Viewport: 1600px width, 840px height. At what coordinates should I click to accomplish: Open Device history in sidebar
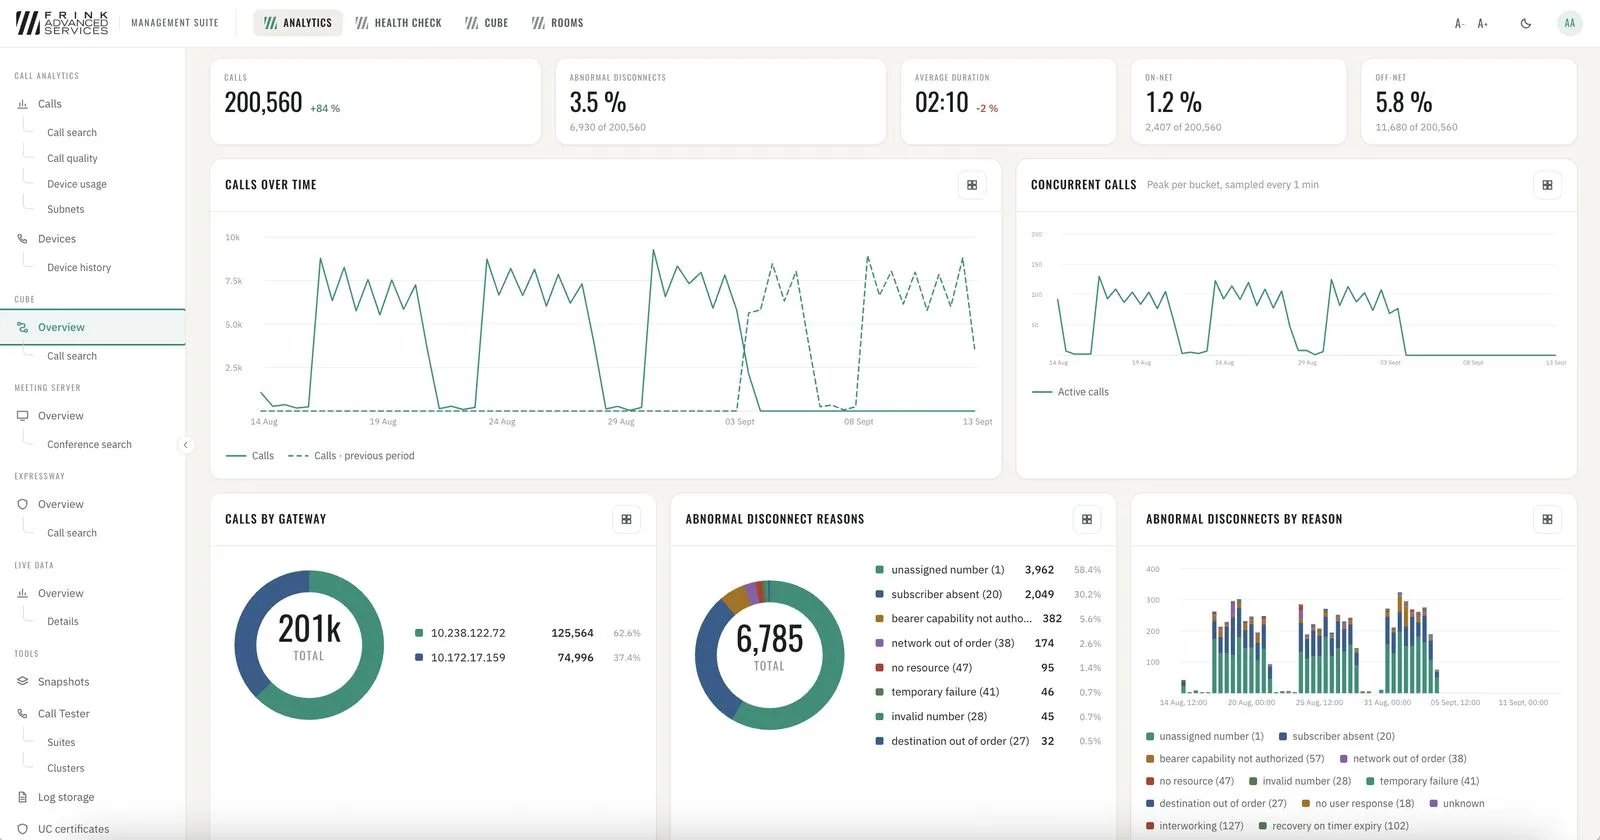point(79,268)
